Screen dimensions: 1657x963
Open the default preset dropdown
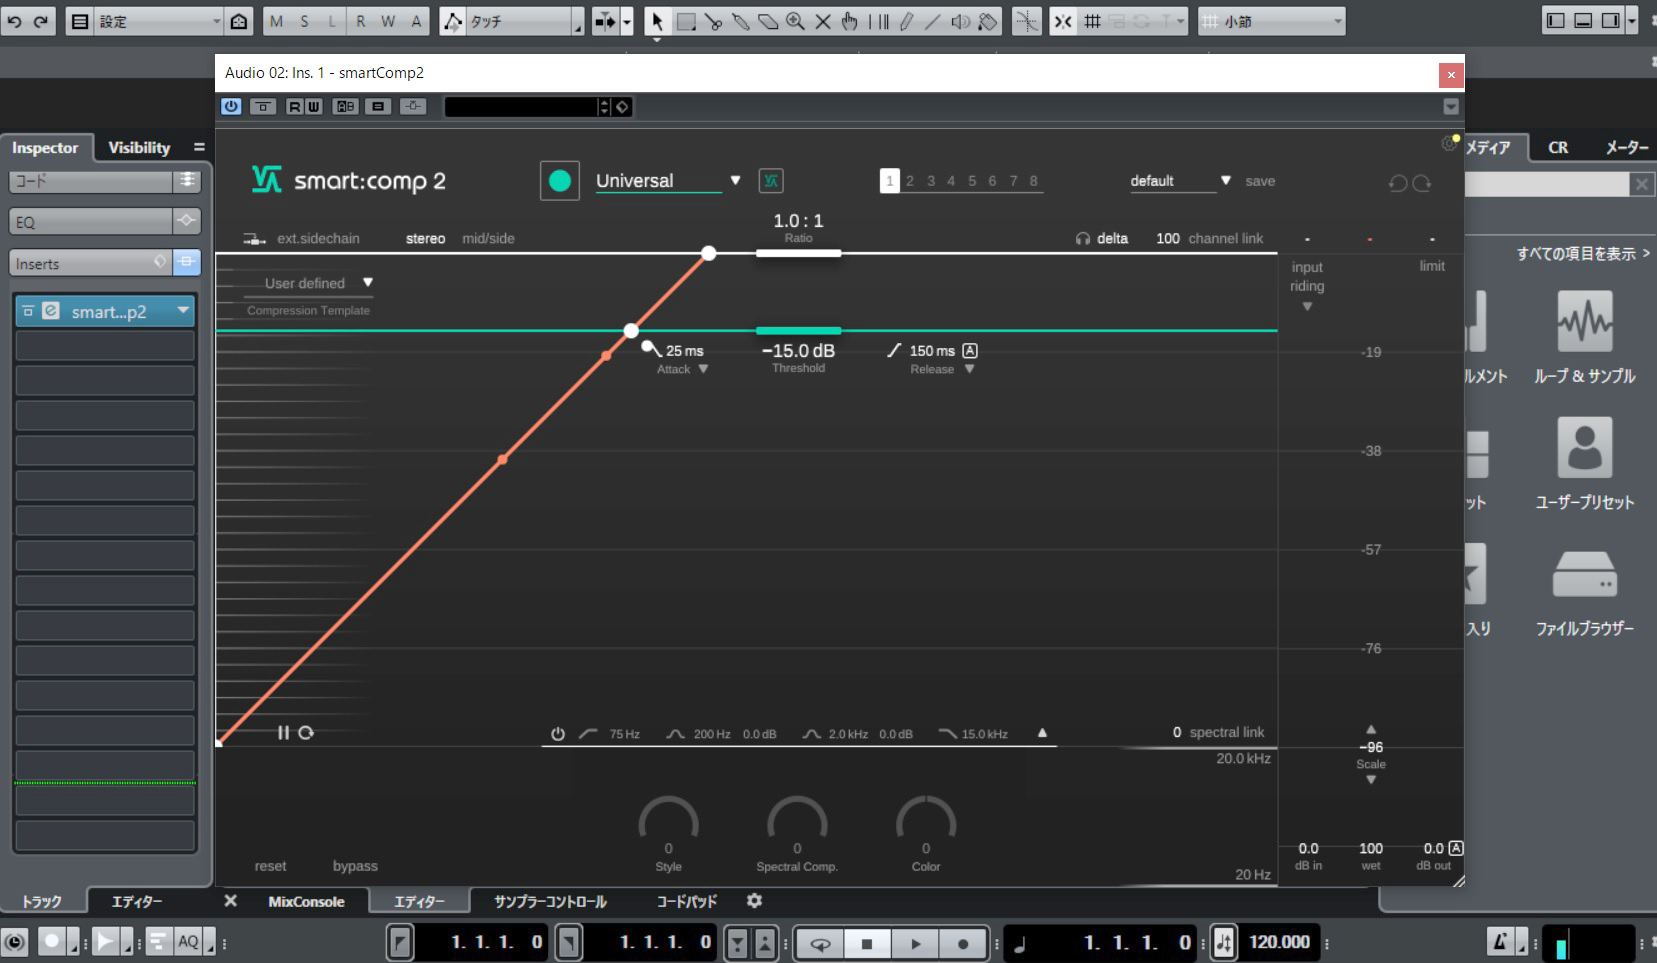1225,181
